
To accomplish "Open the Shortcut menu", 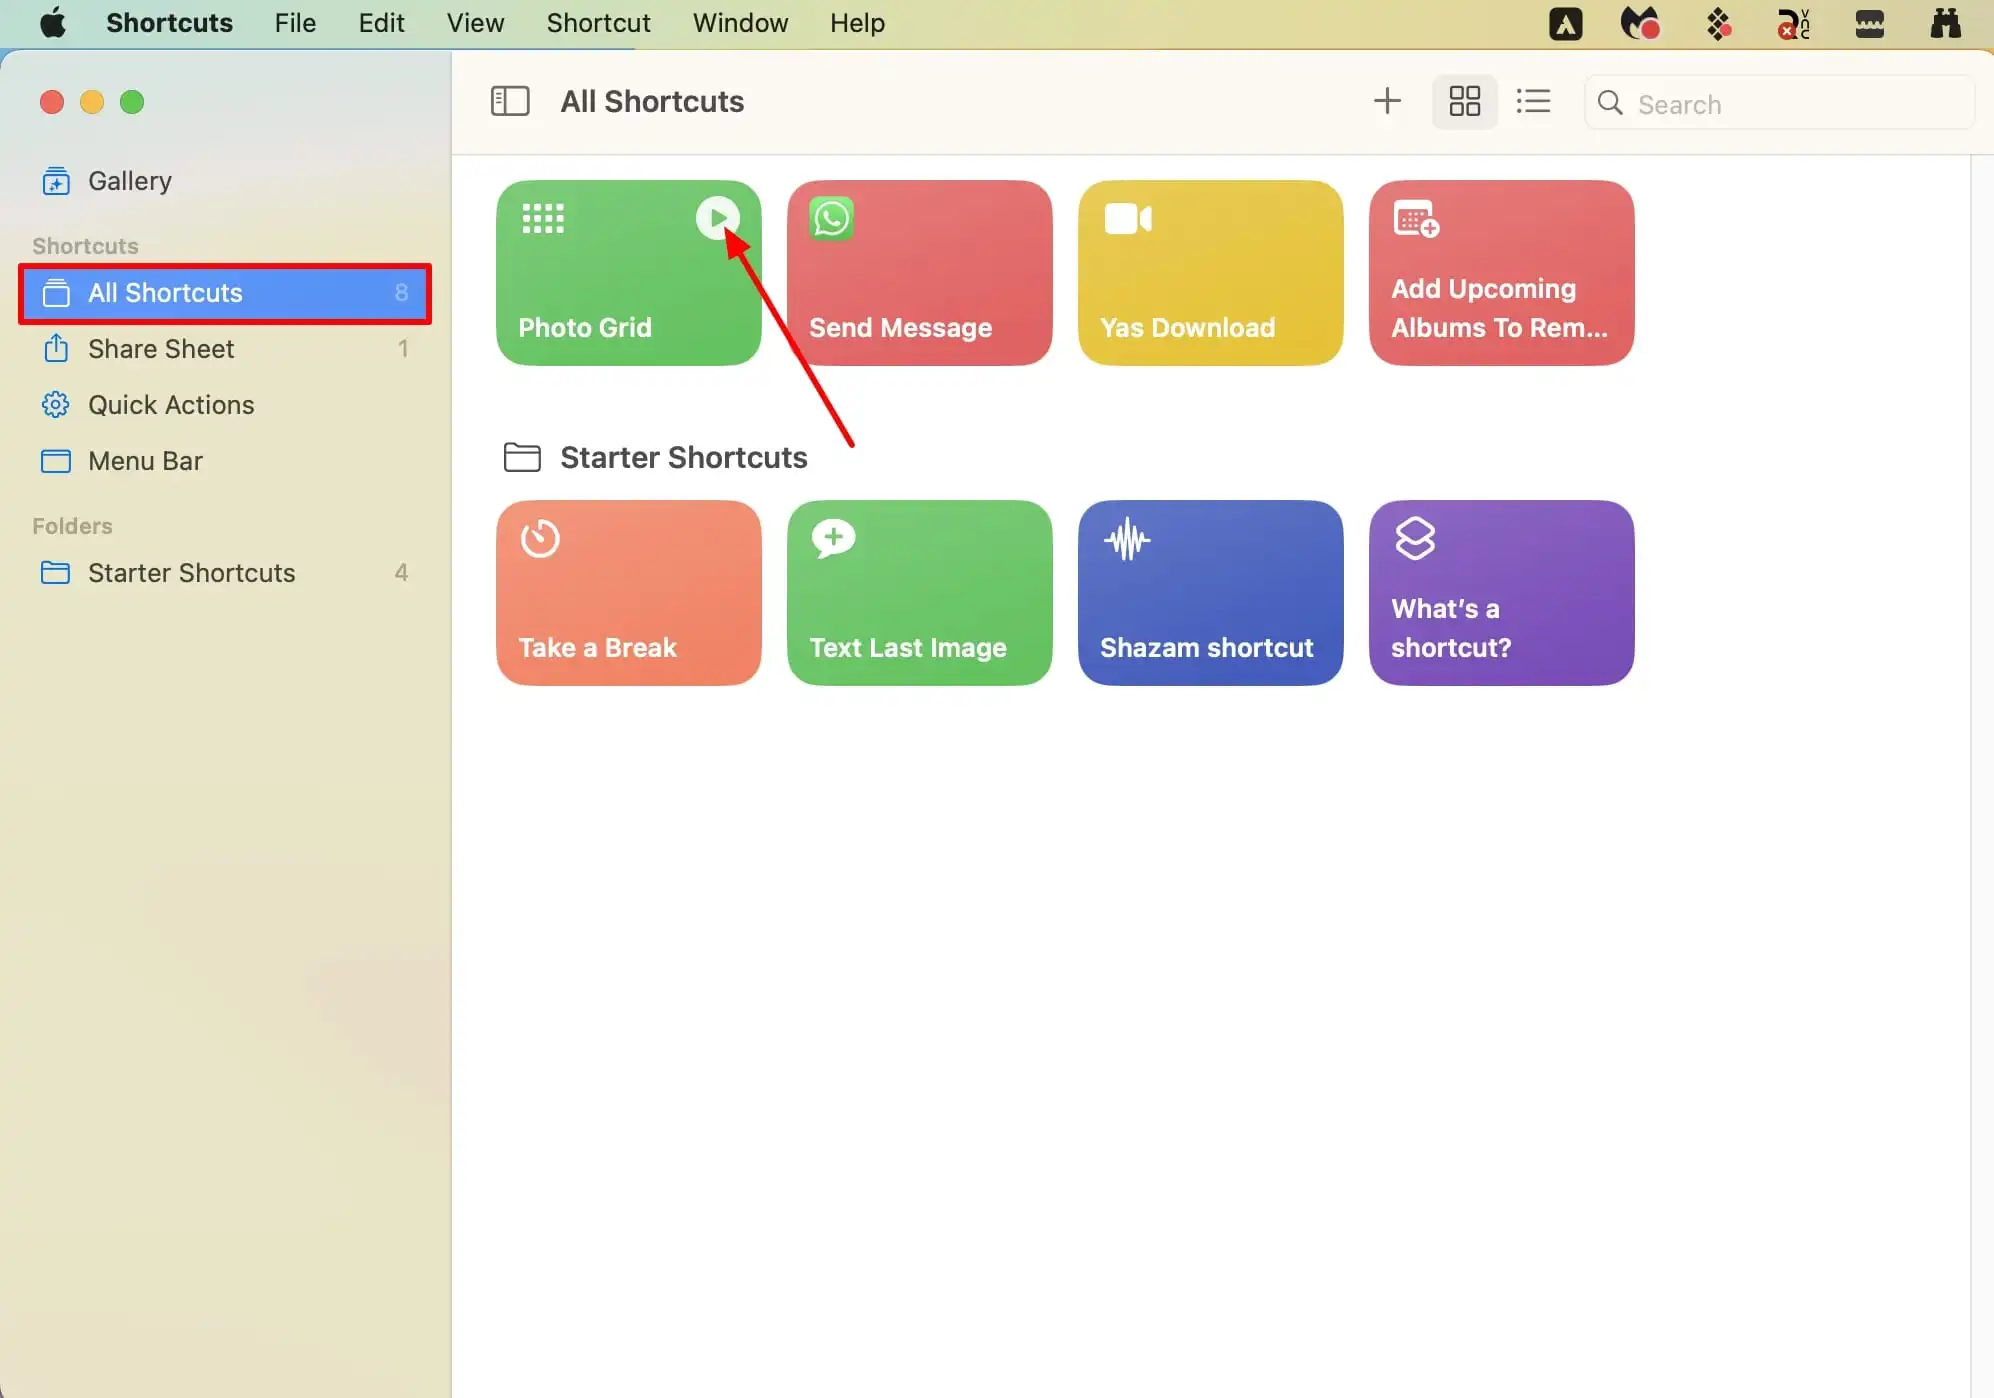I will tap(598, 23).
